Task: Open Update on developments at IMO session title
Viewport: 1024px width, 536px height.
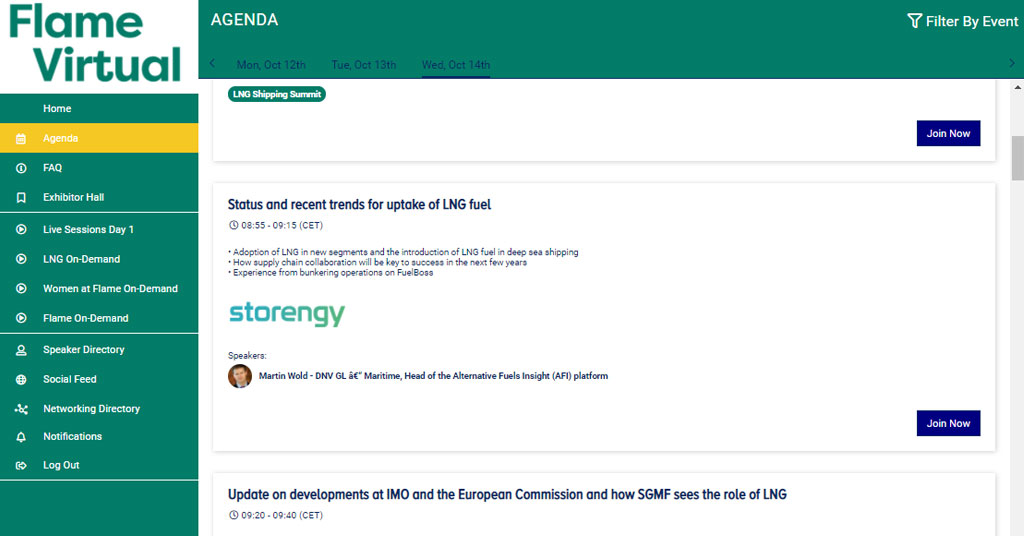Action: click(x=507, y=494)
